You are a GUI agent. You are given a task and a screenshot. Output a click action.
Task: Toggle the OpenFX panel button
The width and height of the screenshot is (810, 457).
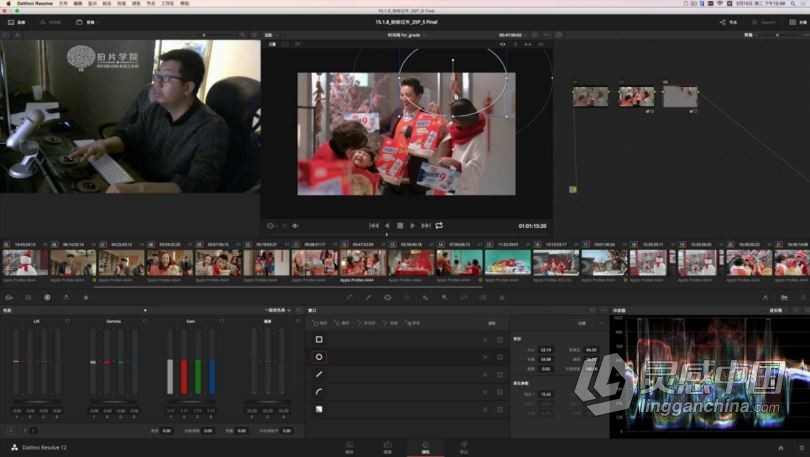click(764, 22)
